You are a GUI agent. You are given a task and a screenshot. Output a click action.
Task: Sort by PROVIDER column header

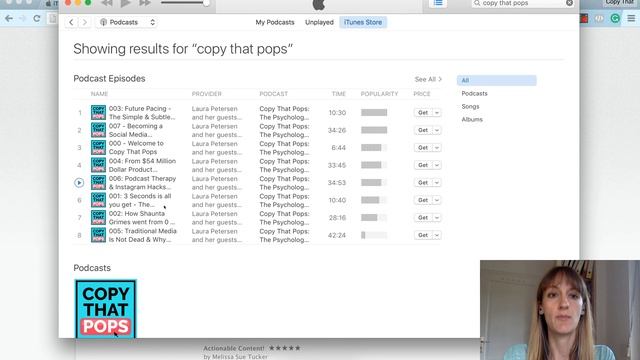click(207, 94)
